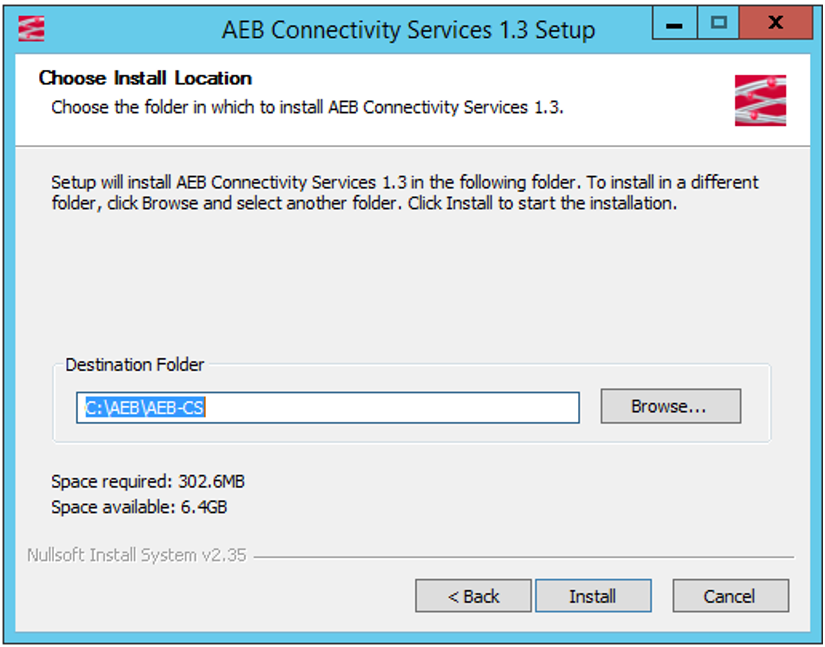Click the empty area of the destination path field
Image resolution: width=825 pixels, height=647 pixels.
(x=400, y=407)
